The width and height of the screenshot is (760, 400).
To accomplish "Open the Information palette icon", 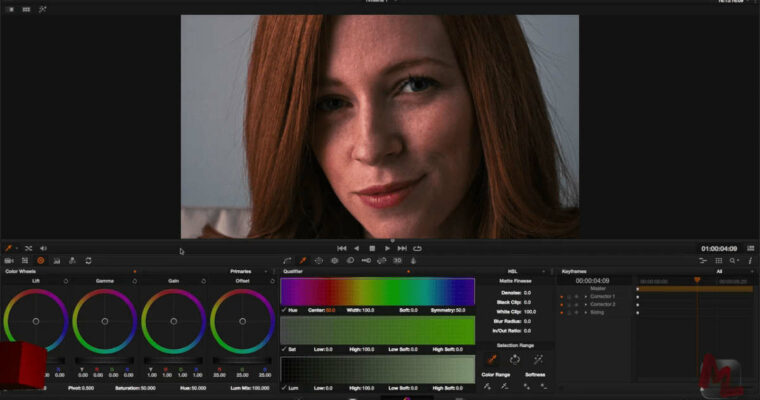I will (750, 261).
